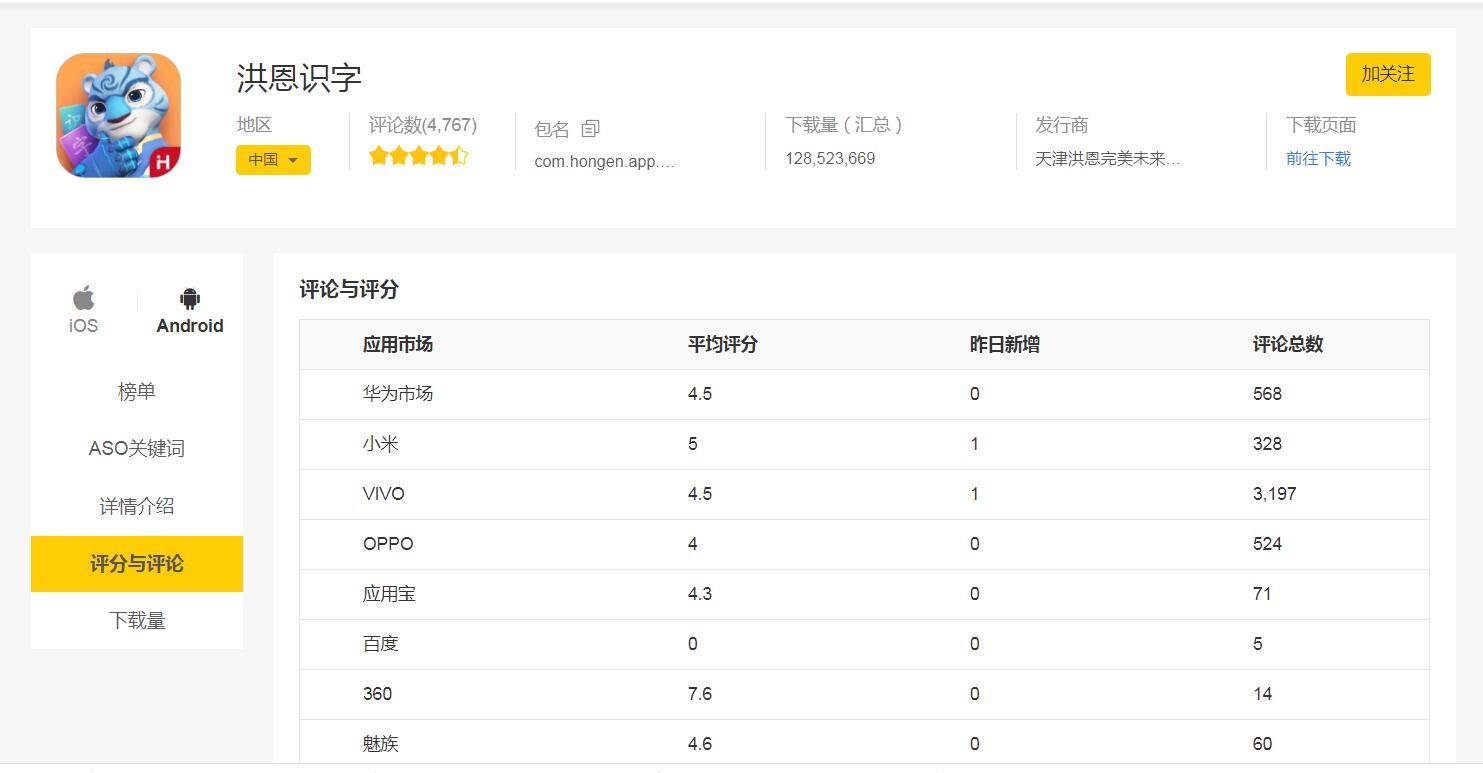1483x773 pixels.
Task: Select the 评分与评论 sidebar menu item
Action: pos(137,564)
